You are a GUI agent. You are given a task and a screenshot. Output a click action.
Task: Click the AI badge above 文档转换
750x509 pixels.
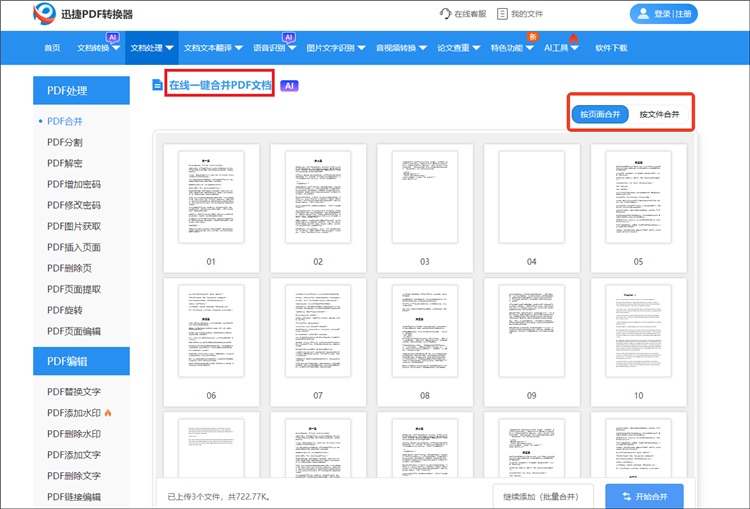(x=112, y=37)
